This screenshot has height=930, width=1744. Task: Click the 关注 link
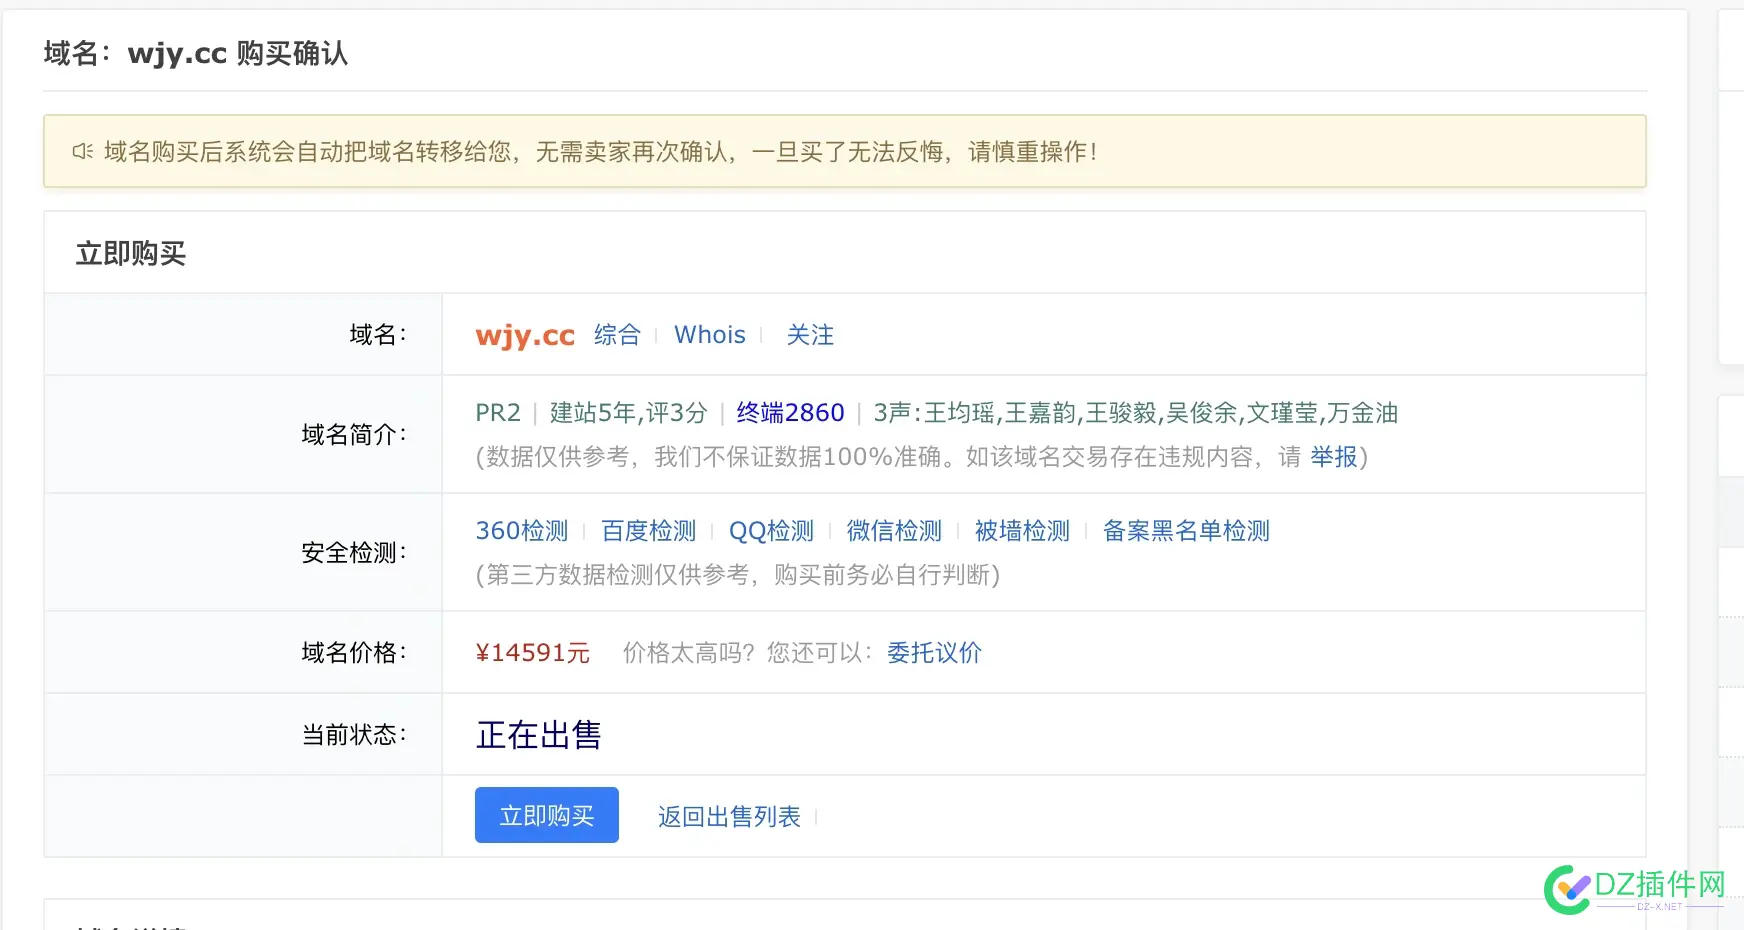(810, 335)
